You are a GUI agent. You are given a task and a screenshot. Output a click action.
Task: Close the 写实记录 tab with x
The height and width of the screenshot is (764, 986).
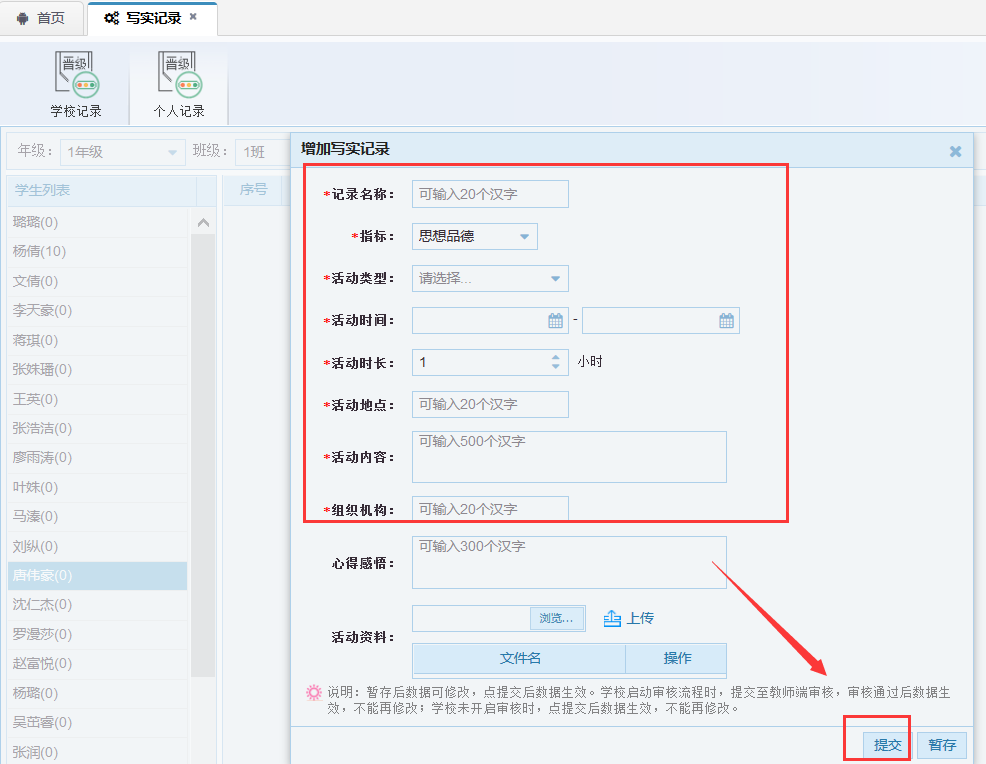click(x=193, y=17)
